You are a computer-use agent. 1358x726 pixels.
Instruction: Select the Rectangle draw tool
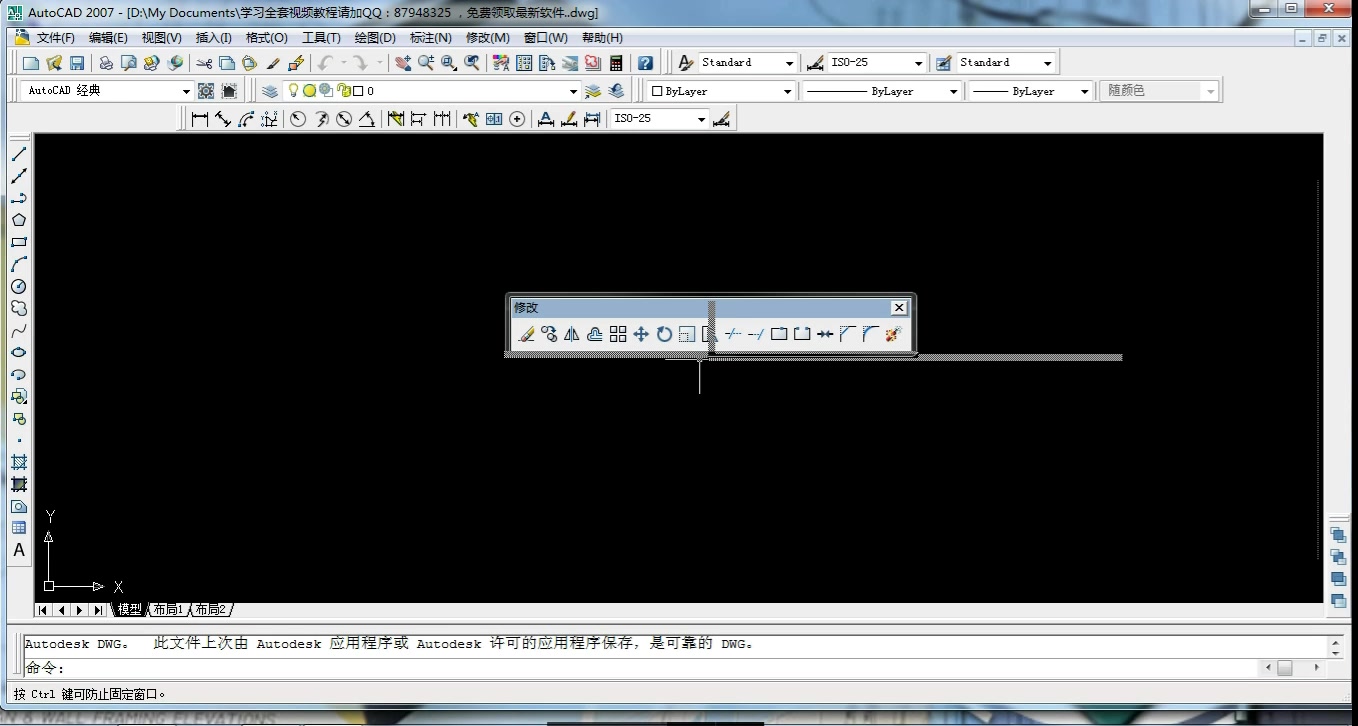point(19,242)
